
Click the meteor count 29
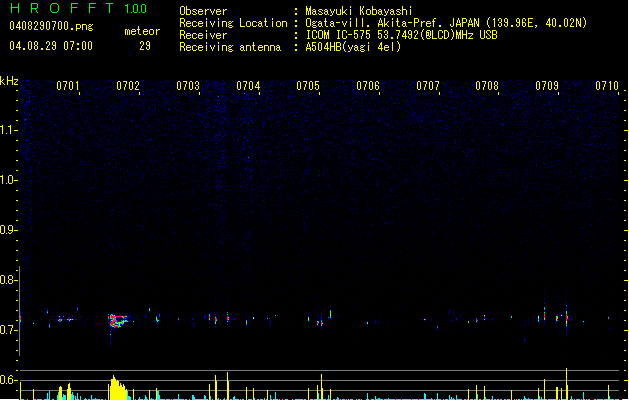145,46
